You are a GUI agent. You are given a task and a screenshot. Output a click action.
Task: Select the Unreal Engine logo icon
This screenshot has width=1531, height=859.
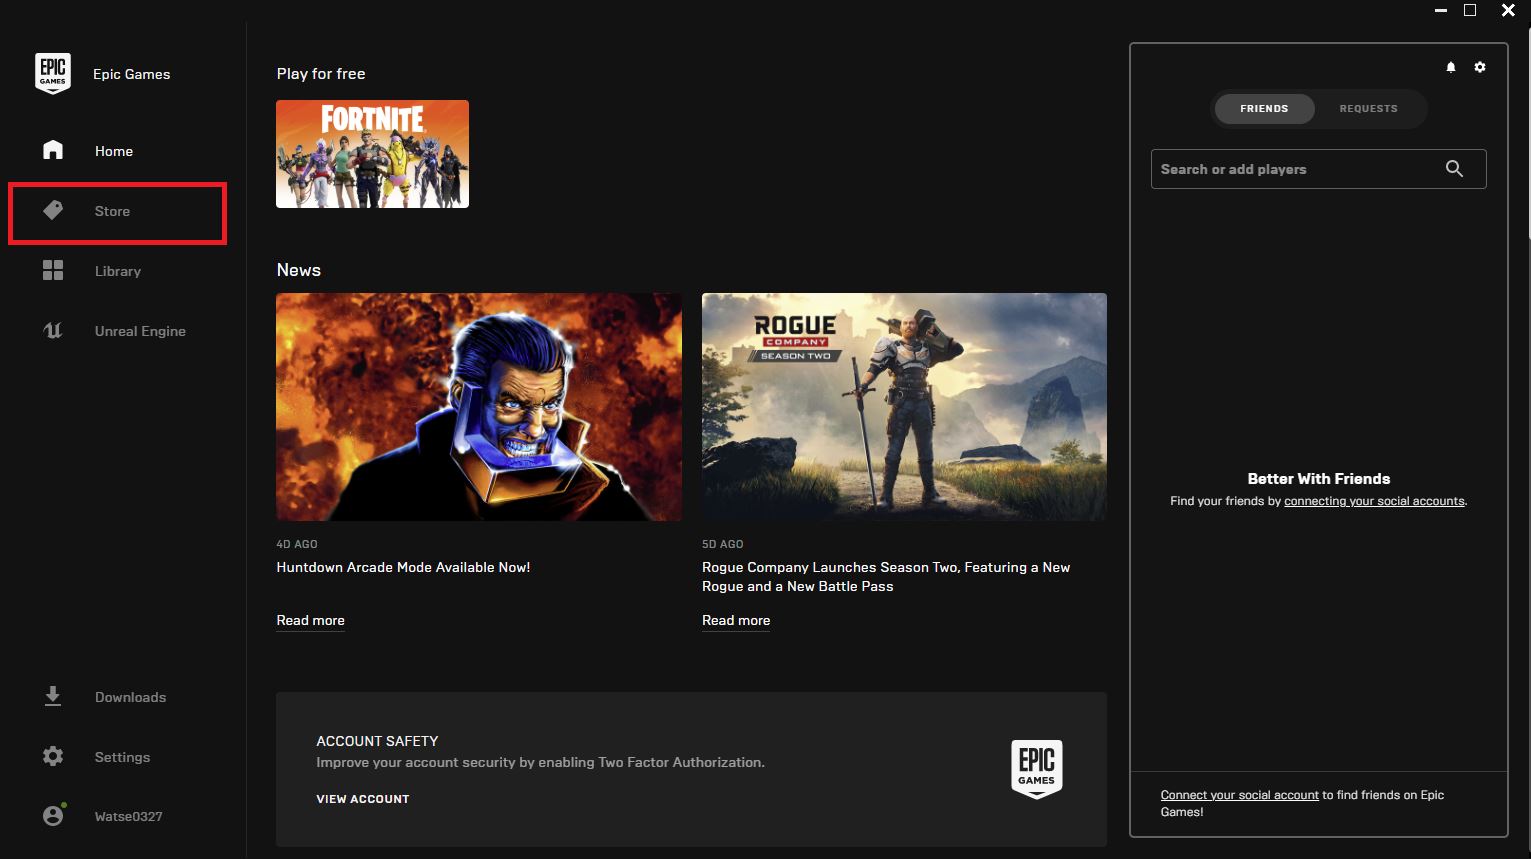click(x=53, y=331)
